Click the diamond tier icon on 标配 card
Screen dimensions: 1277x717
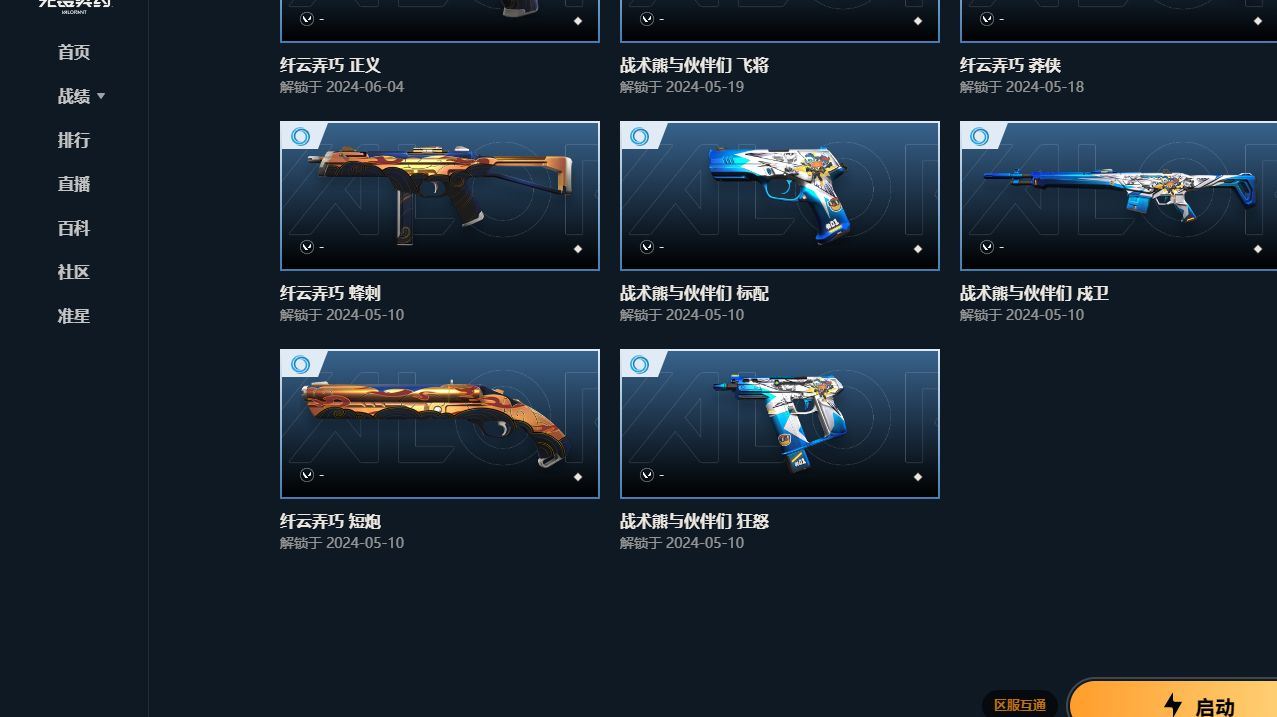pos(918,249)
